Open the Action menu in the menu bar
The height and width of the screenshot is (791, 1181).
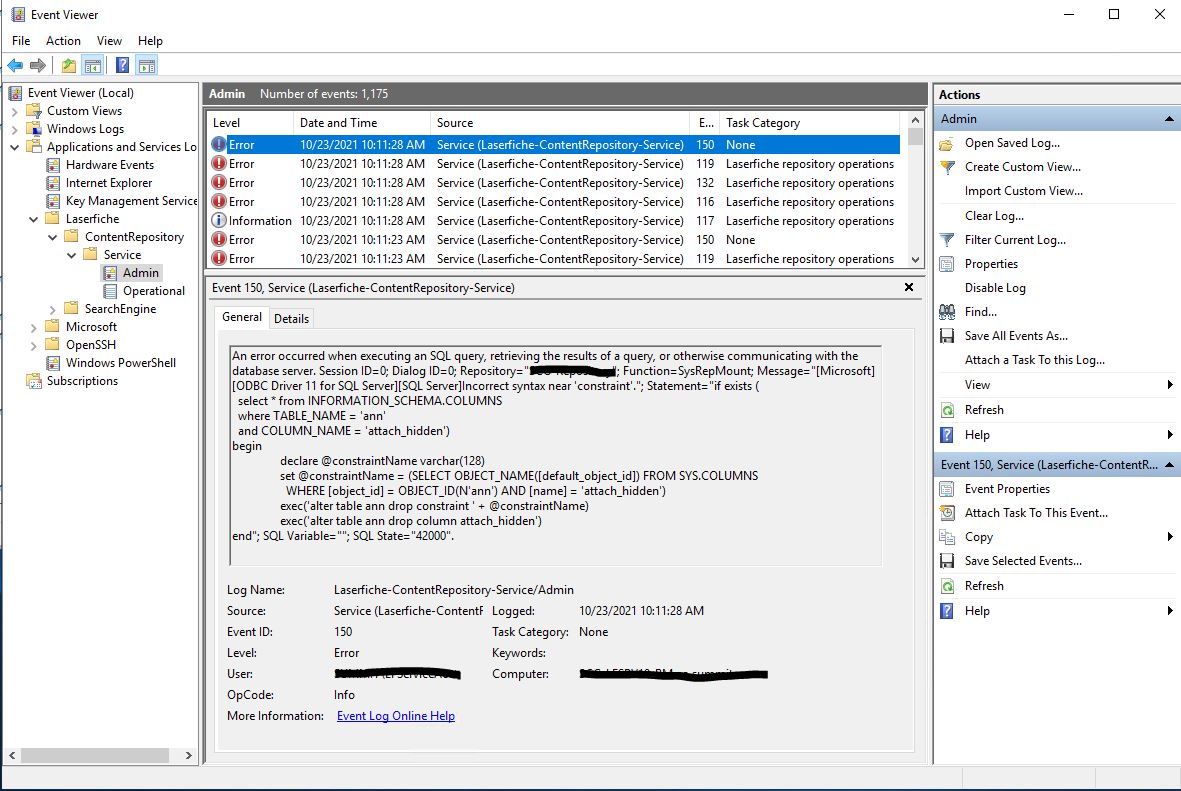pyautogui.click(x=63, y=41)
